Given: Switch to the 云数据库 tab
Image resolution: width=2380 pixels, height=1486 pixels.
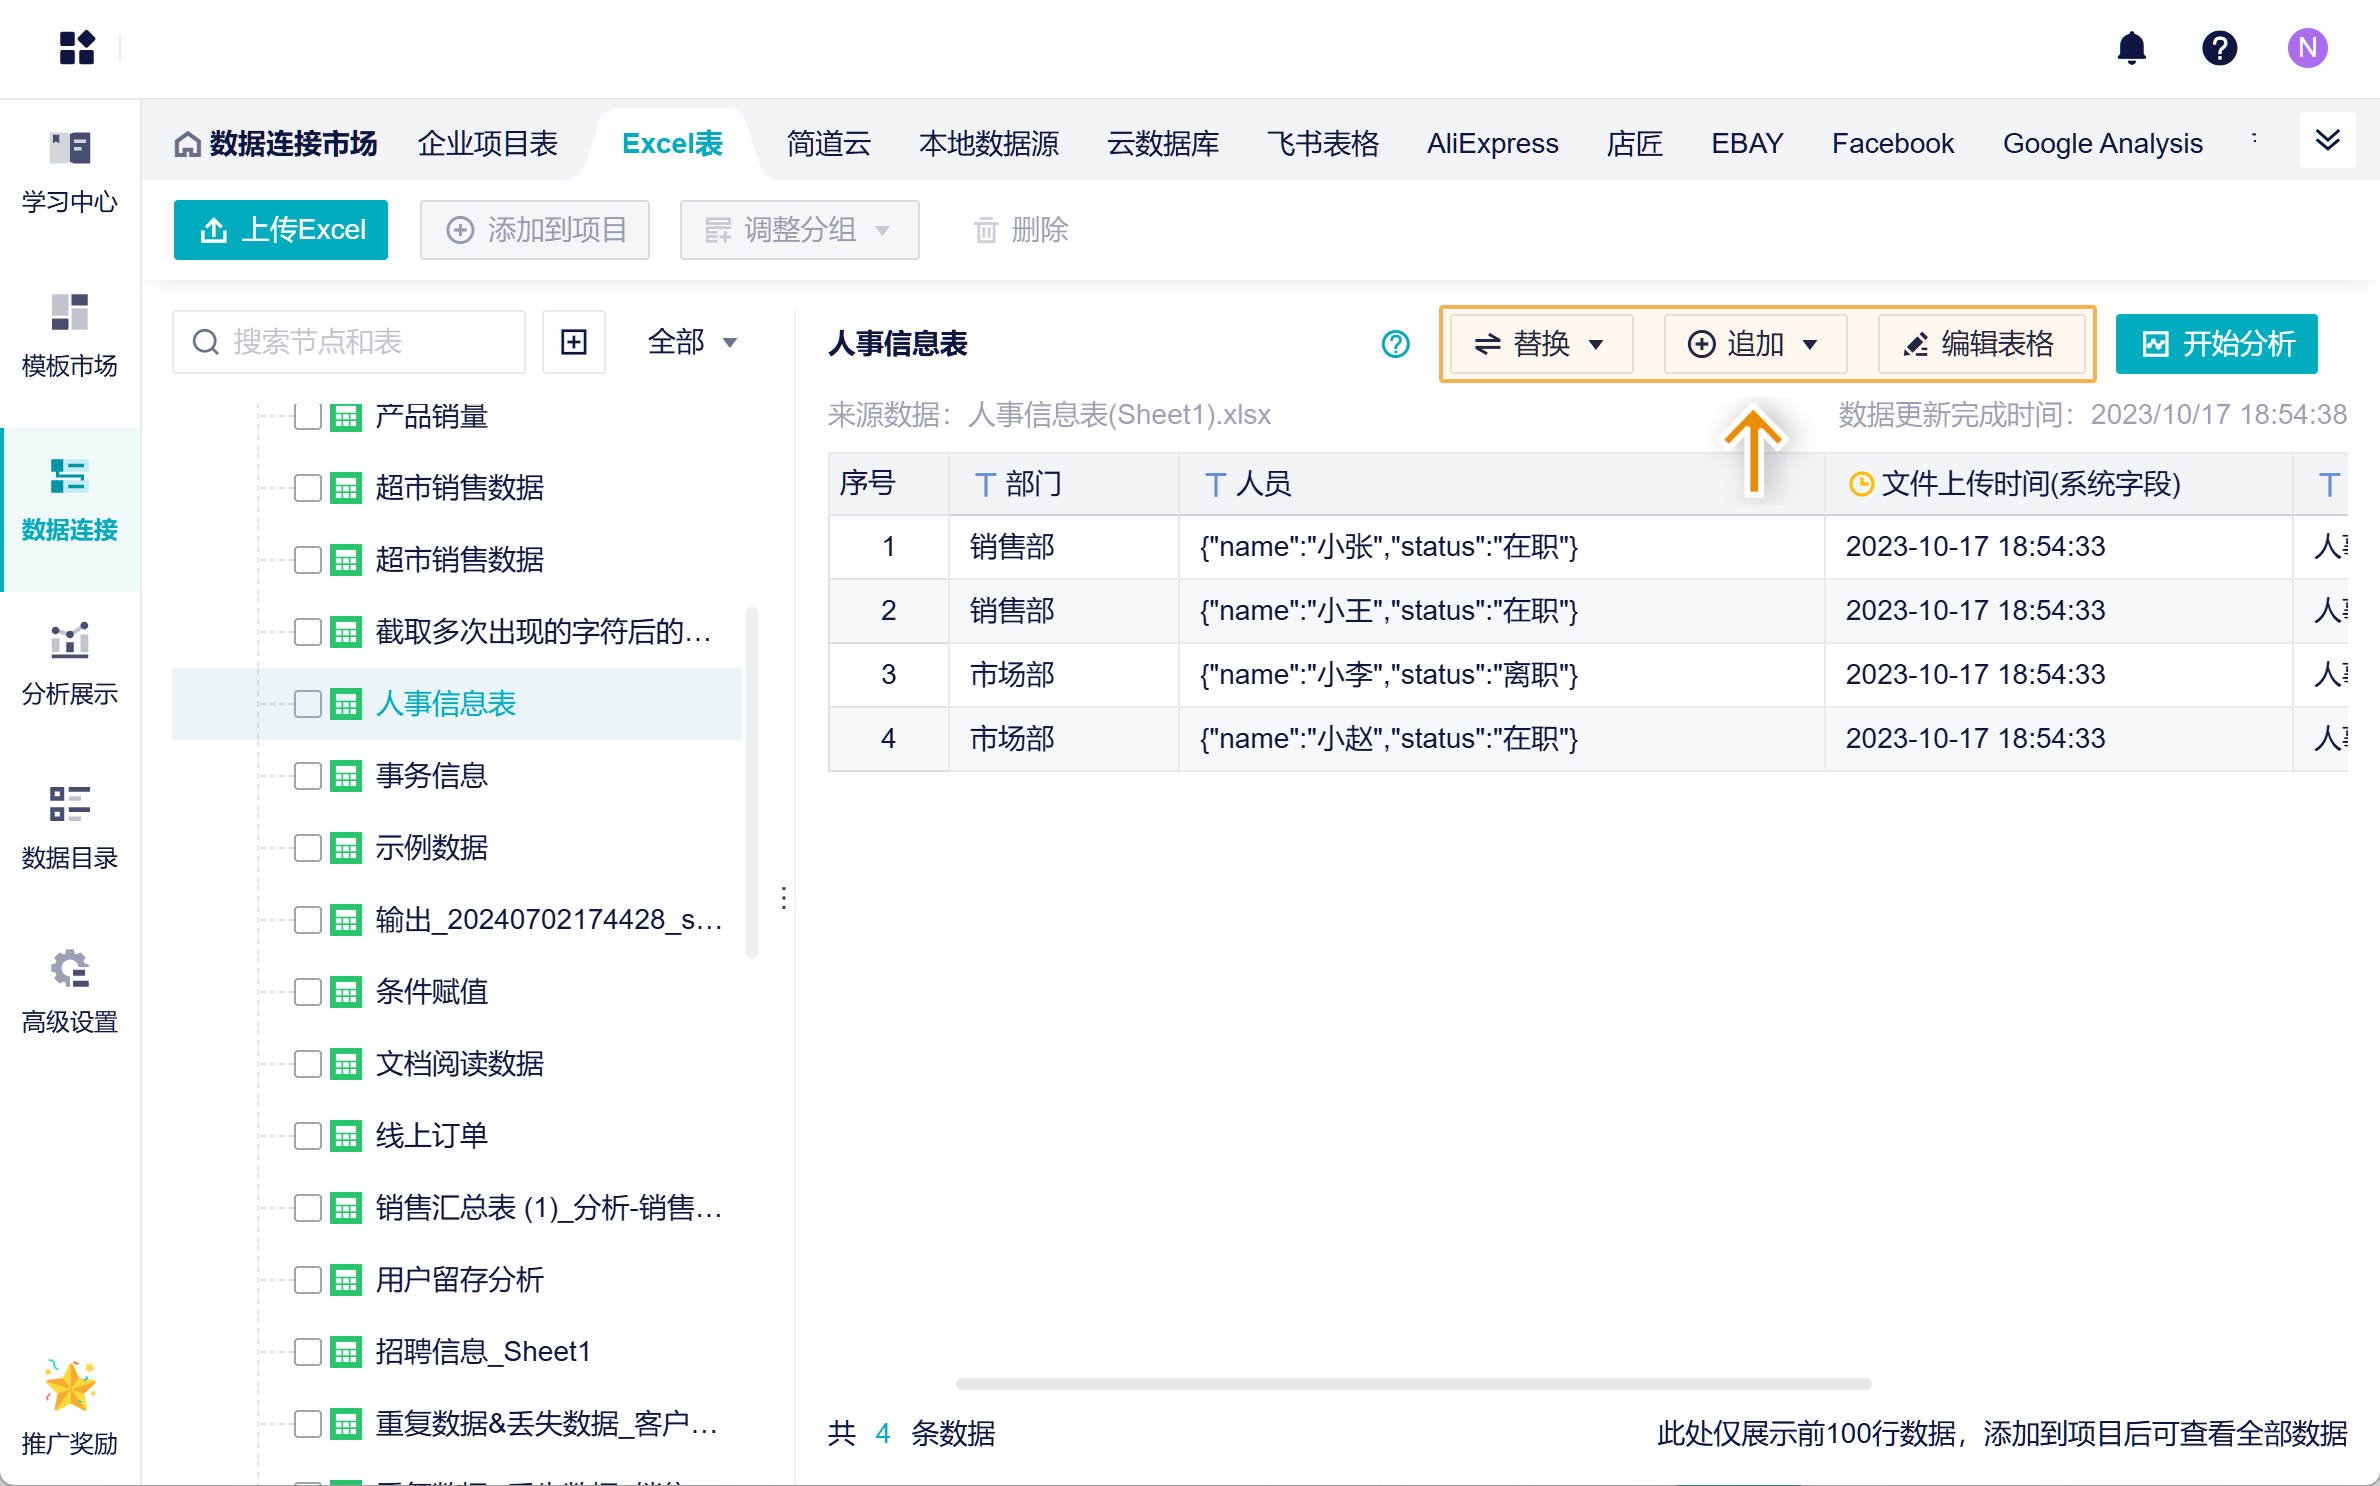Looking at the screenshot, I should pos(1163,144).
